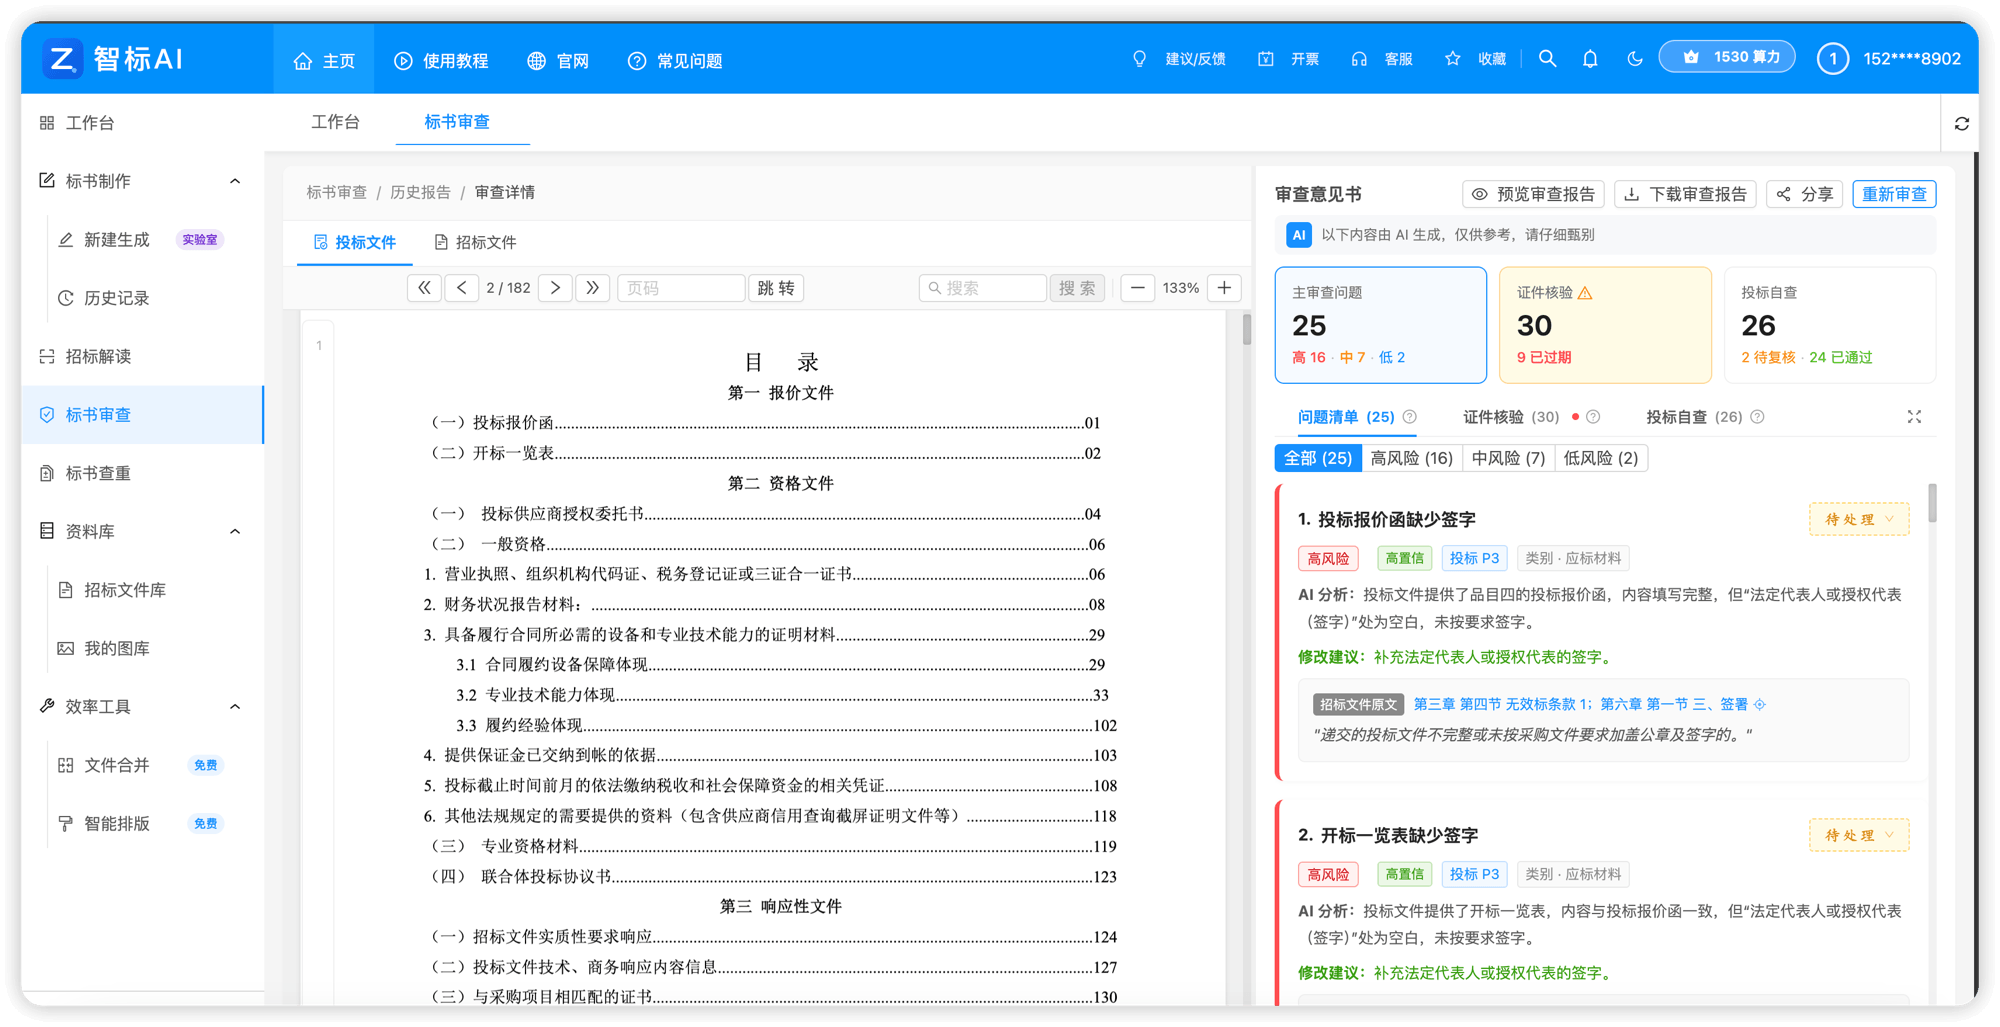The width and height of the screenshot is (2000, 1027).
Task: Click the issue list vertical scrollbar
Action: coord(1932,503)
